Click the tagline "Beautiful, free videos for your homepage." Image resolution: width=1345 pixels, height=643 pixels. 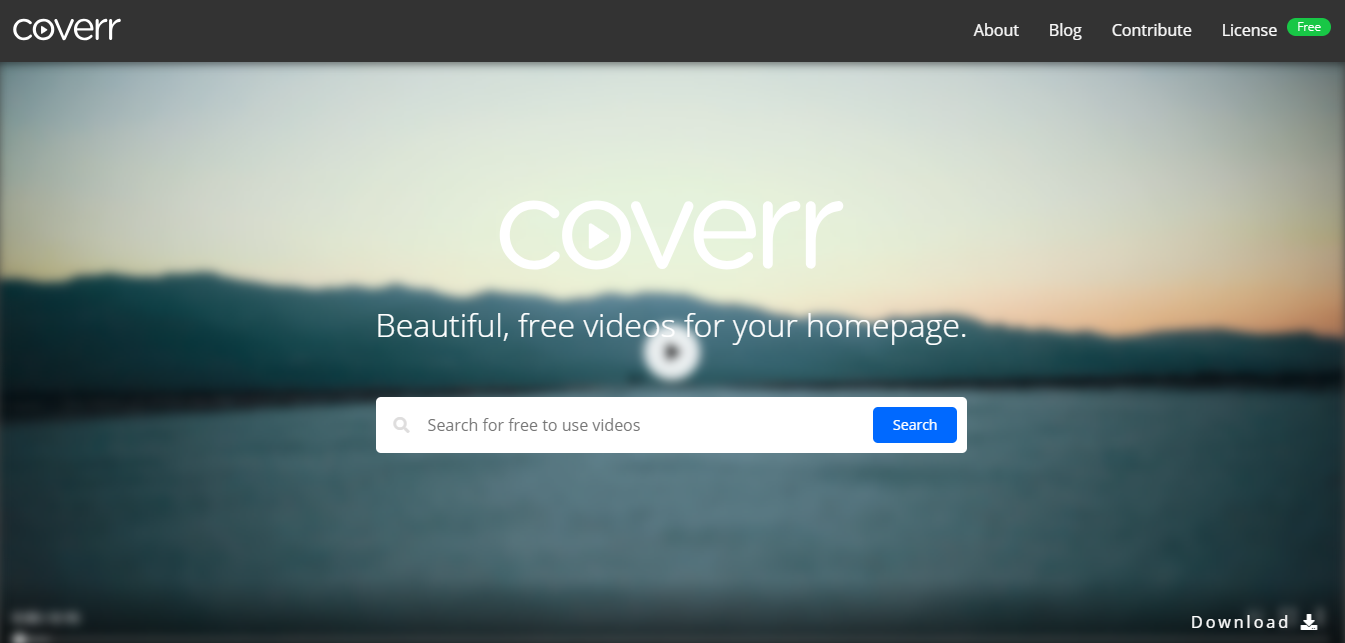671,325
